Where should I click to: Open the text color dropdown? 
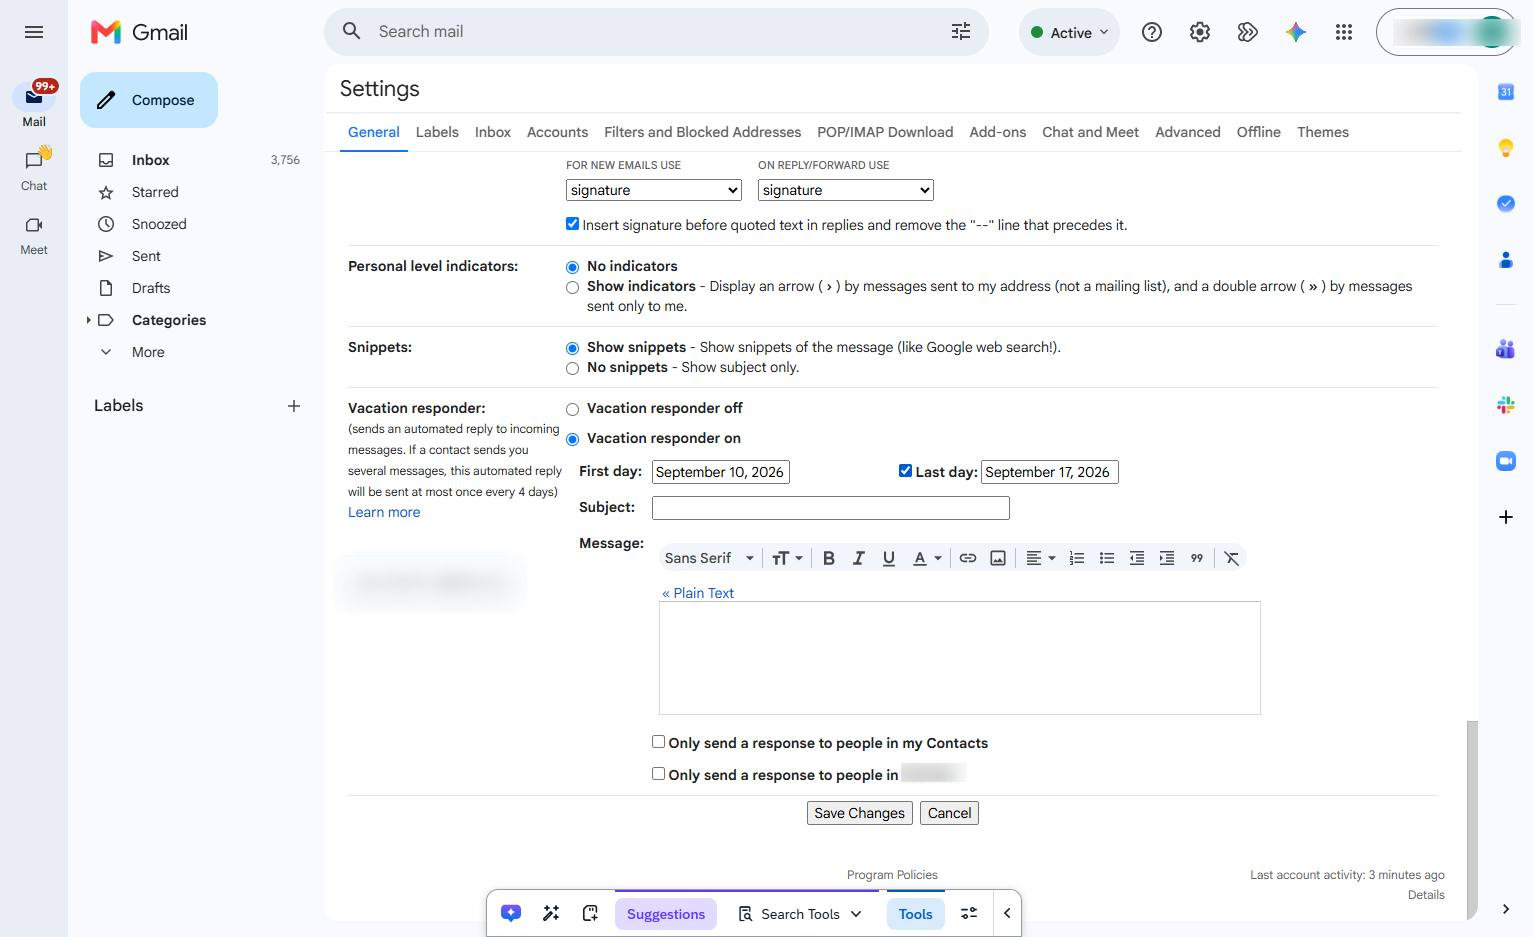click(x=927, y=558)
